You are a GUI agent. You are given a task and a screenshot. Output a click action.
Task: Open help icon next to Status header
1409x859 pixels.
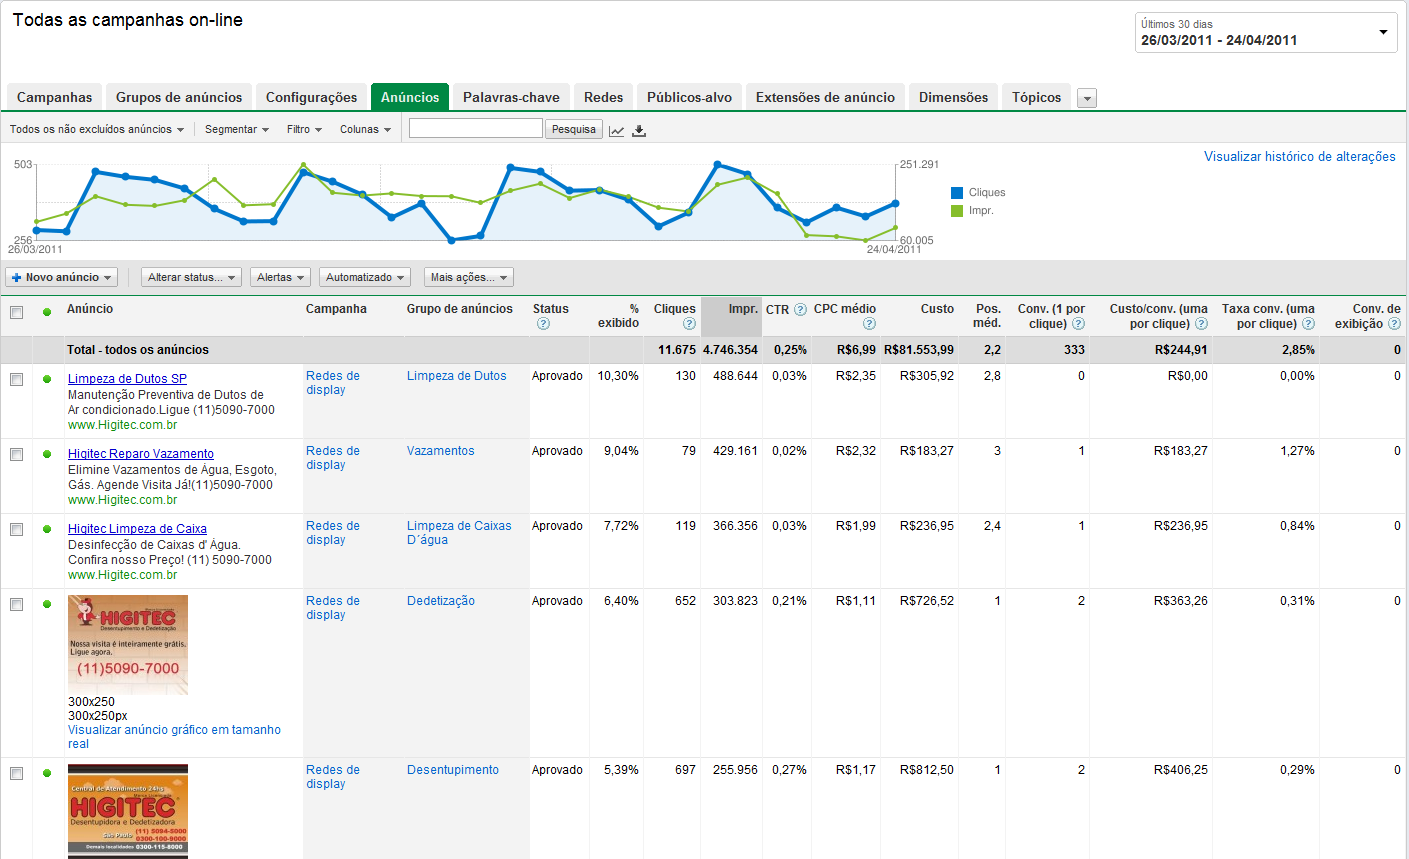tap(543, 324)
